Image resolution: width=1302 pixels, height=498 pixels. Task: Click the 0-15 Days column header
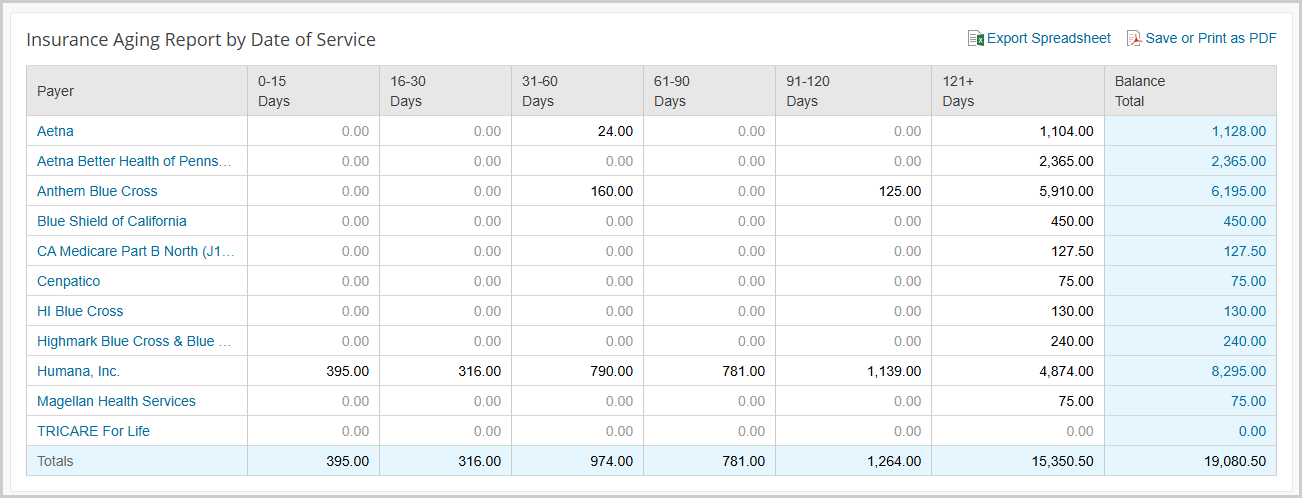(313, 91)
